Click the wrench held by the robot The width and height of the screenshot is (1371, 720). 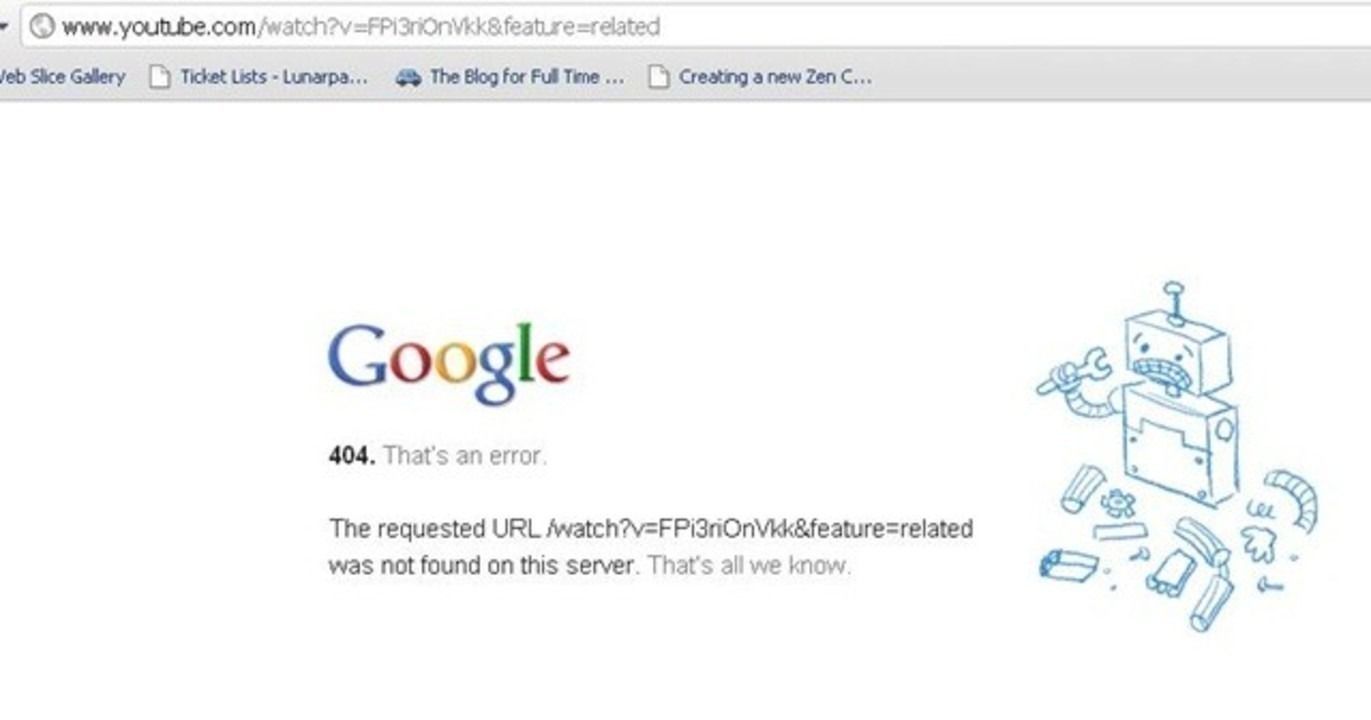coord(1074,372)
